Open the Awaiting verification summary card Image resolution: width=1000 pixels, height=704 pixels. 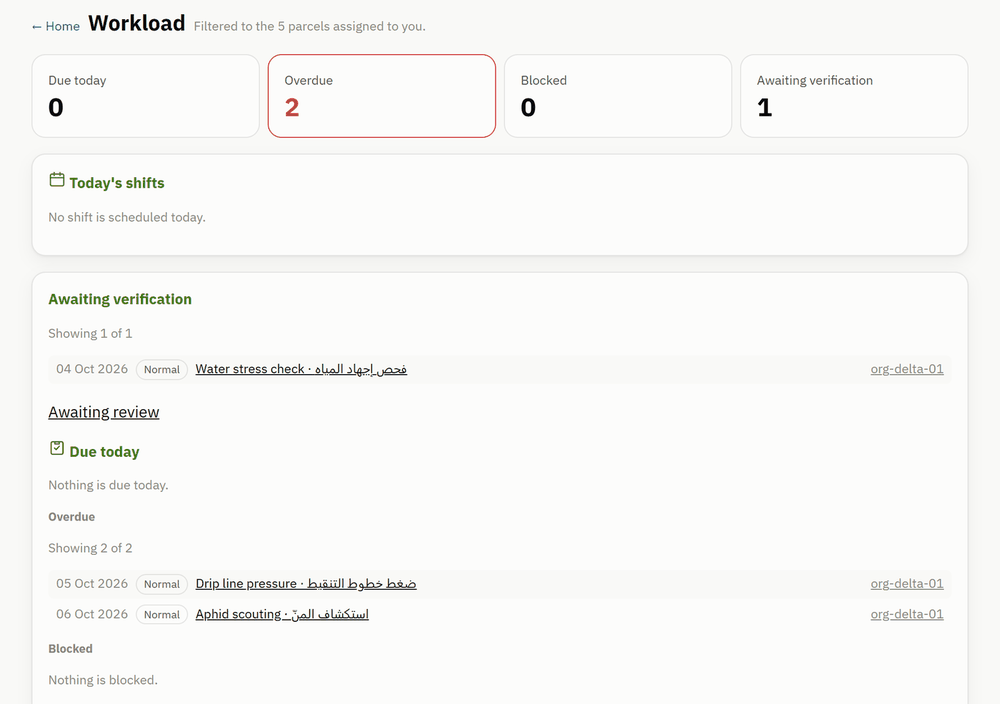coord(854,96)
